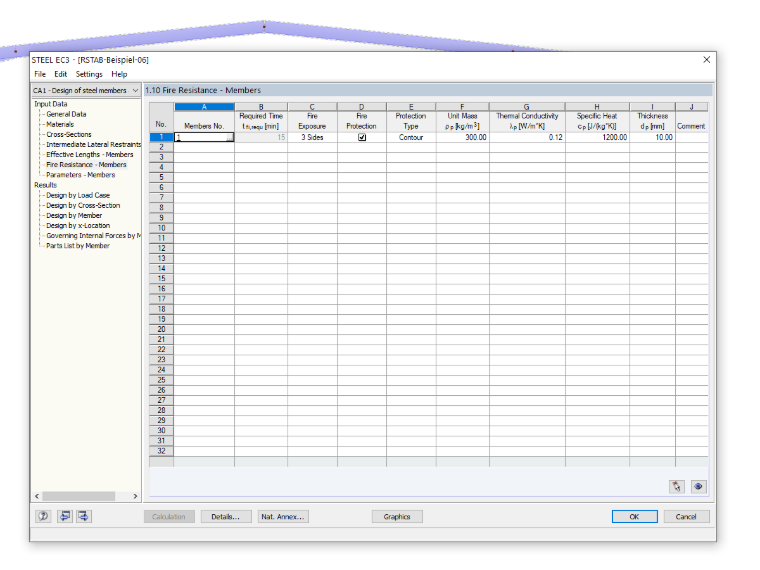This screenshot has width=760, height=570.
Task: Select Parameters - Members tree item
Action: [x=80, y=175]
